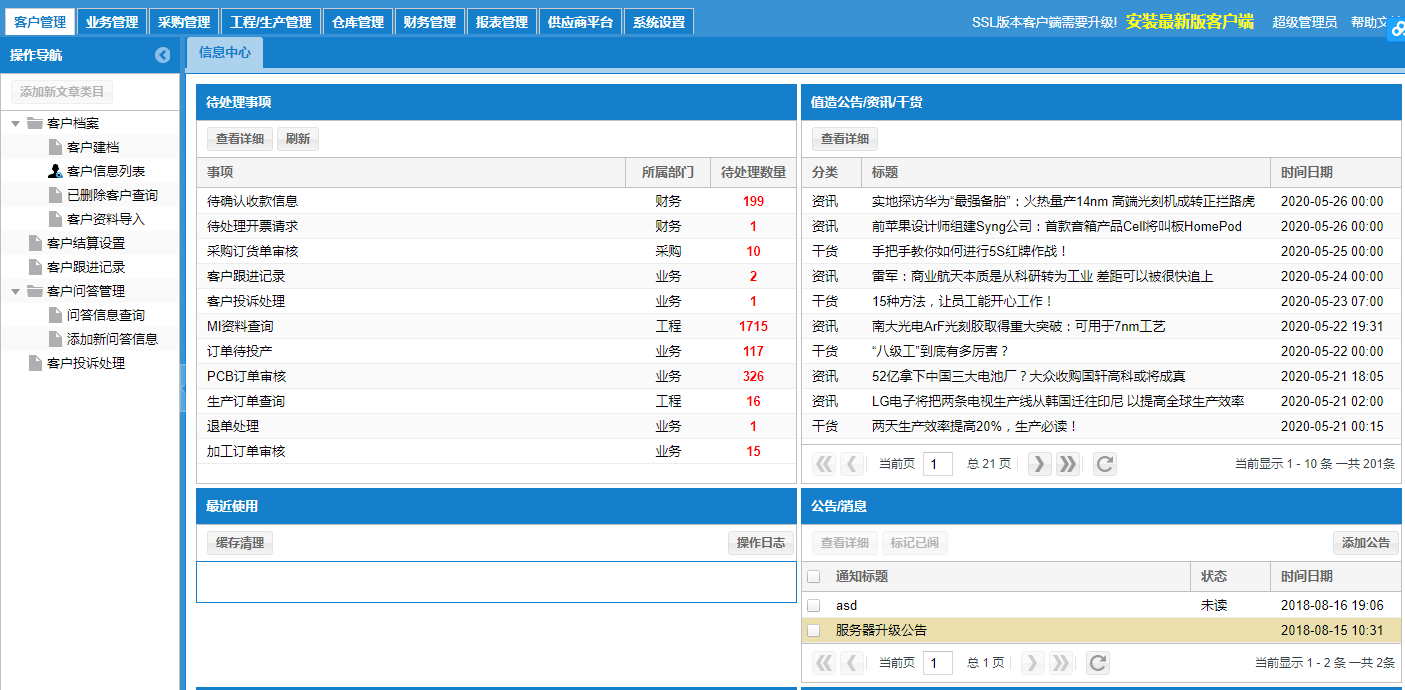The height and width of the screenshot is (690, 1405).
Task: Click the link icon at top-right corner
Action: click(1397, 30)
